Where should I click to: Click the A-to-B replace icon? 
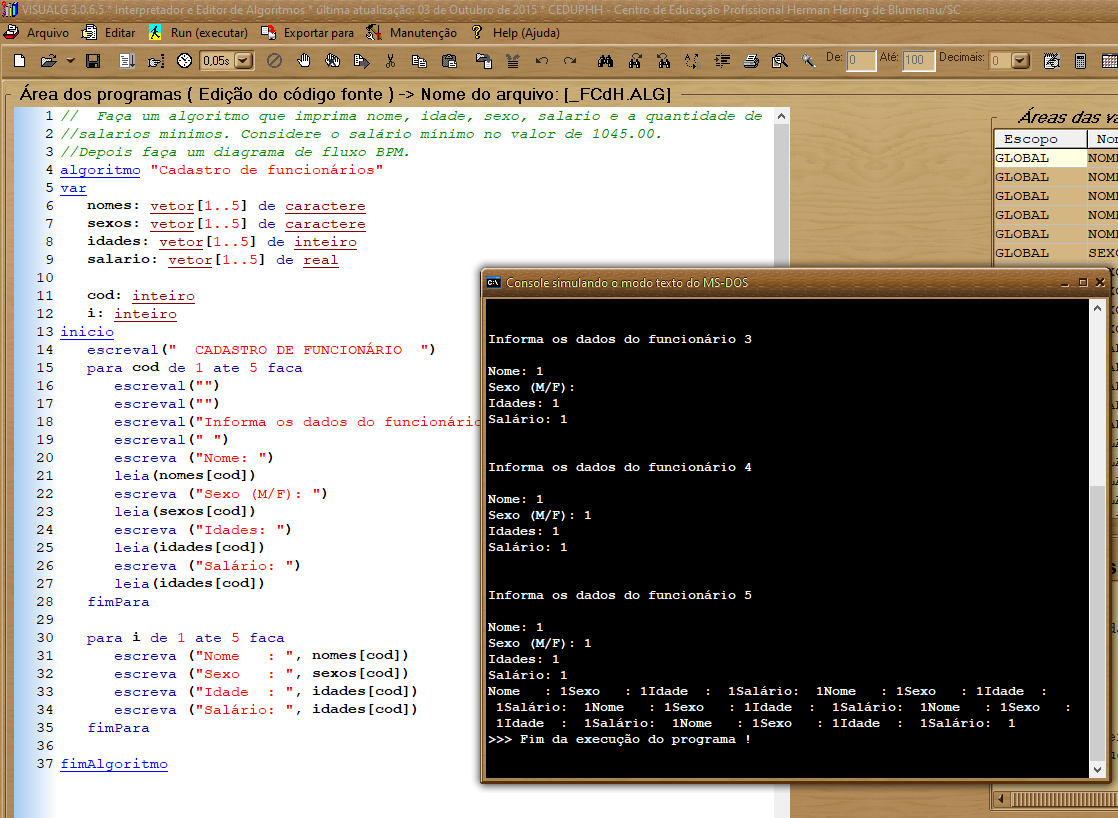pos(692,61)
